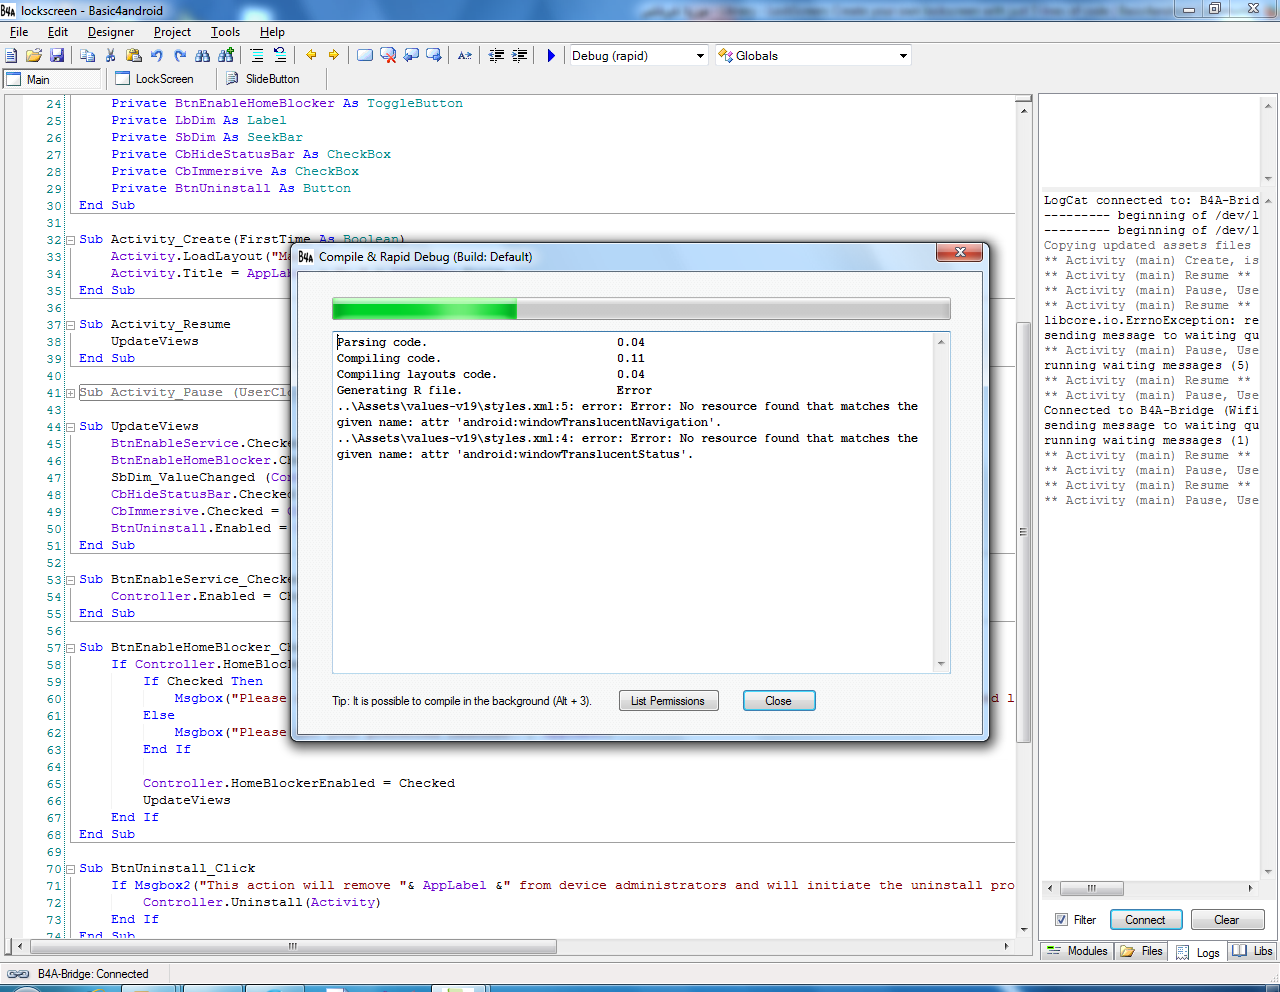
Task: Run the project with the blue play icon
Action: pos(551,56)
